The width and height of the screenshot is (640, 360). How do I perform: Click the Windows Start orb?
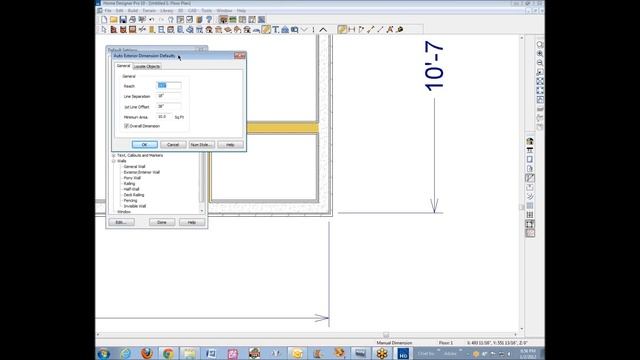104,353
